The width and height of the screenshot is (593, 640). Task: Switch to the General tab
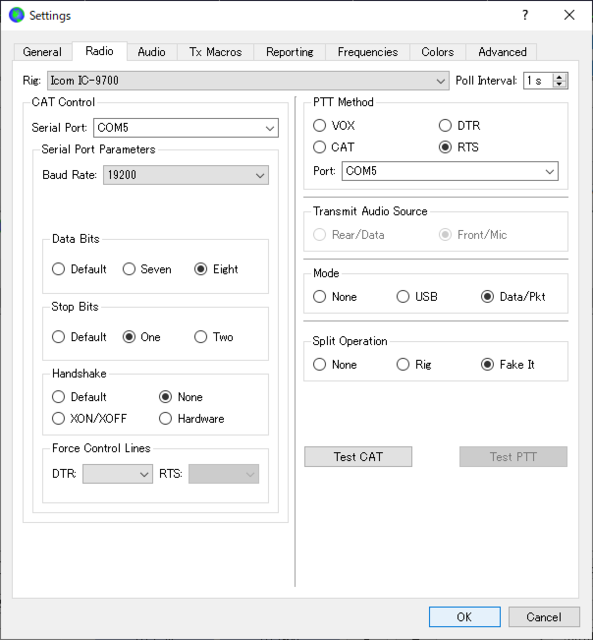tap(42, 52)
